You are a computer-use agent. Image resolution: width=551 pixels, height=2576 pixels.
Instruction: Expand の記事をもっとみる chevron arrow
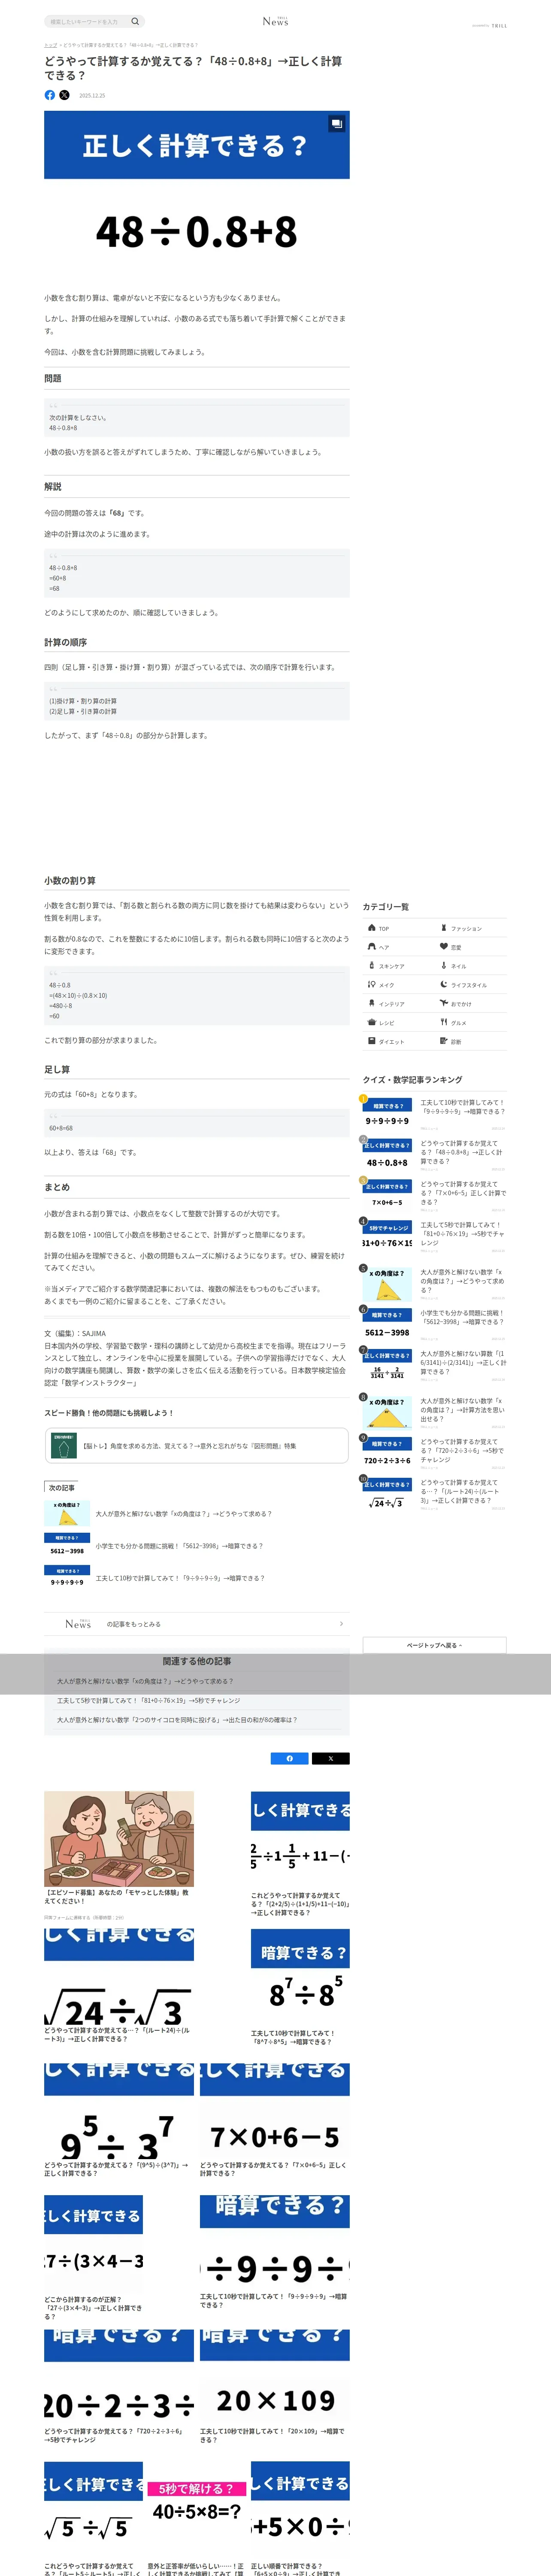pos(341,1624)
